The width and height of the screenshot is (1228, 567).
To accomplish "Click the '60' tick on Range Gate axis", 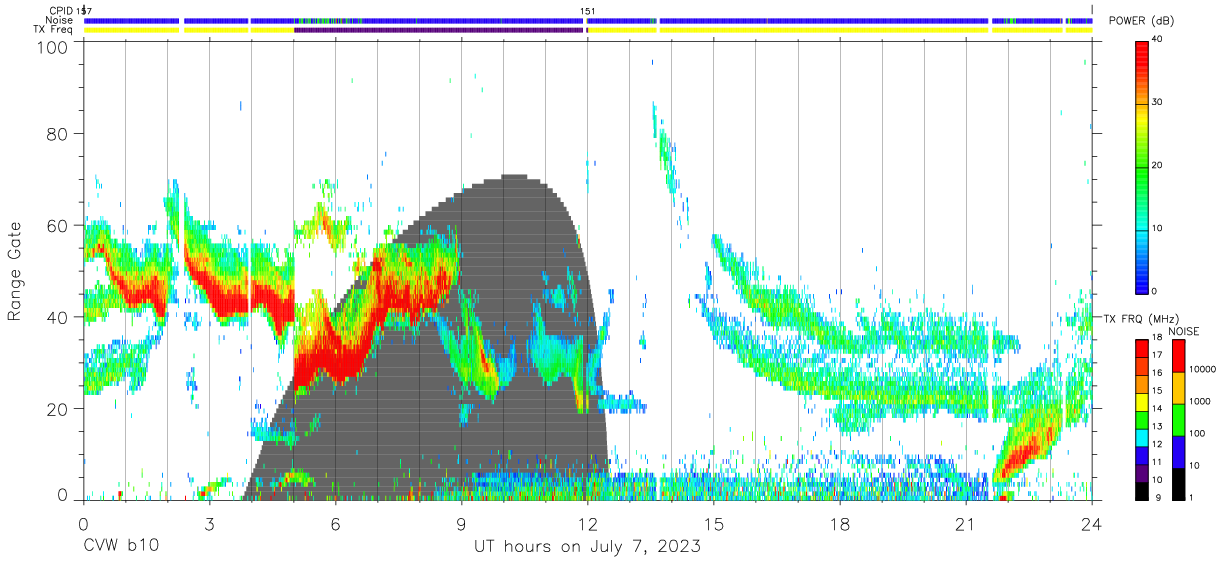I will click(x=57, y=226).
